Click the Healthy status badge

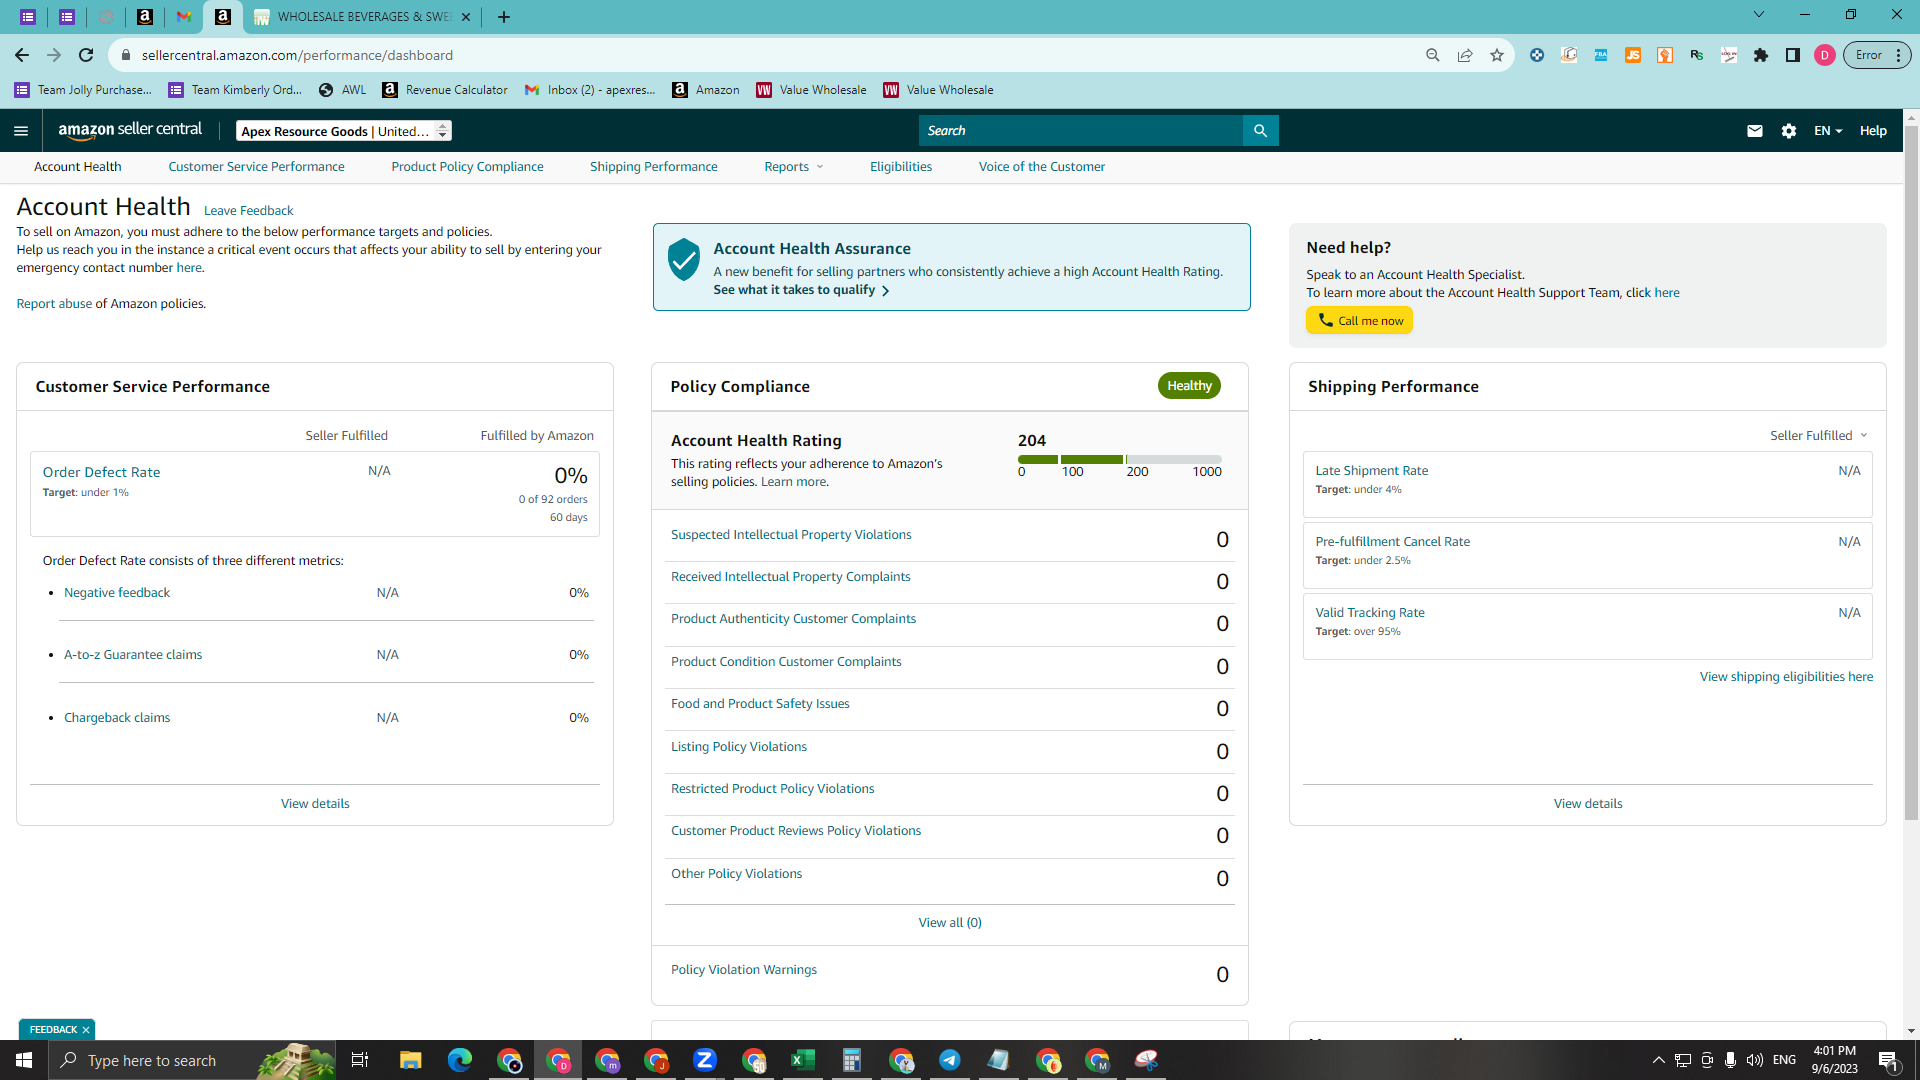pyautogui.click(x=1189, y=386)
